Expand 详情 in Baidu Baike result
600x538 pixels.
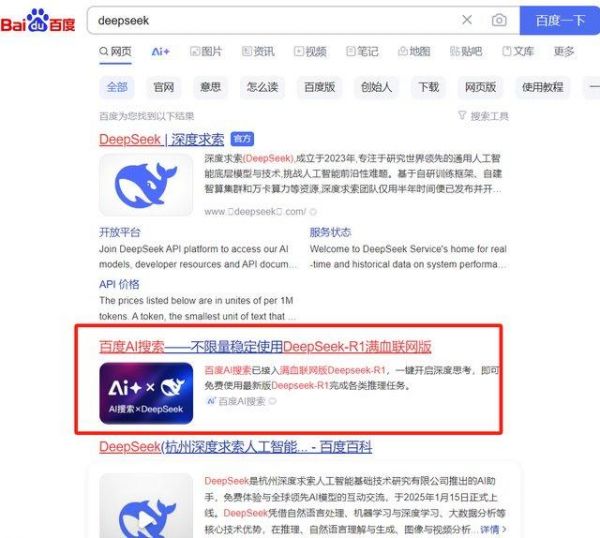point(493,529)
